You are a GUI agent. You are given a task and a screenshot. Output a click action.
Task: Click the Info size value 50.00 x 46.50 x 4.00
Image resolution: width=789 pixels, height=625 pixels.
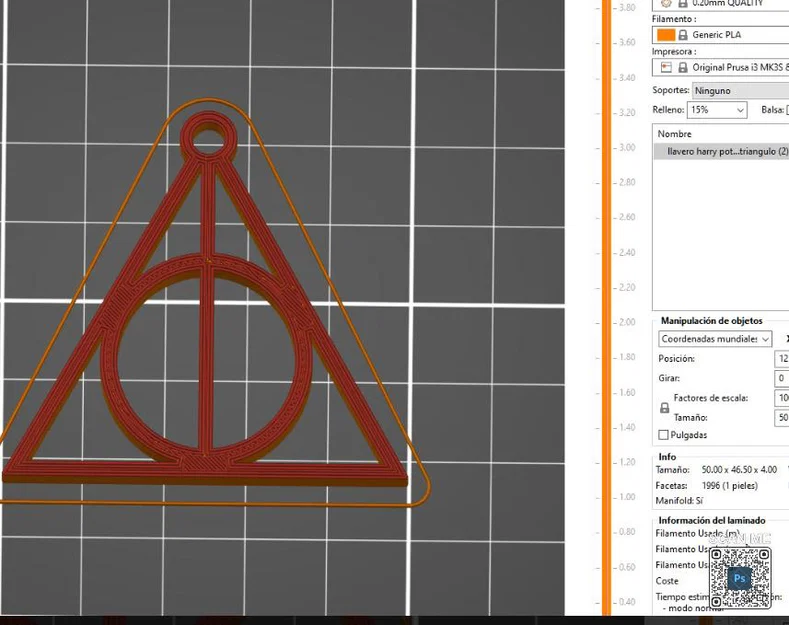tap(739, 470)
